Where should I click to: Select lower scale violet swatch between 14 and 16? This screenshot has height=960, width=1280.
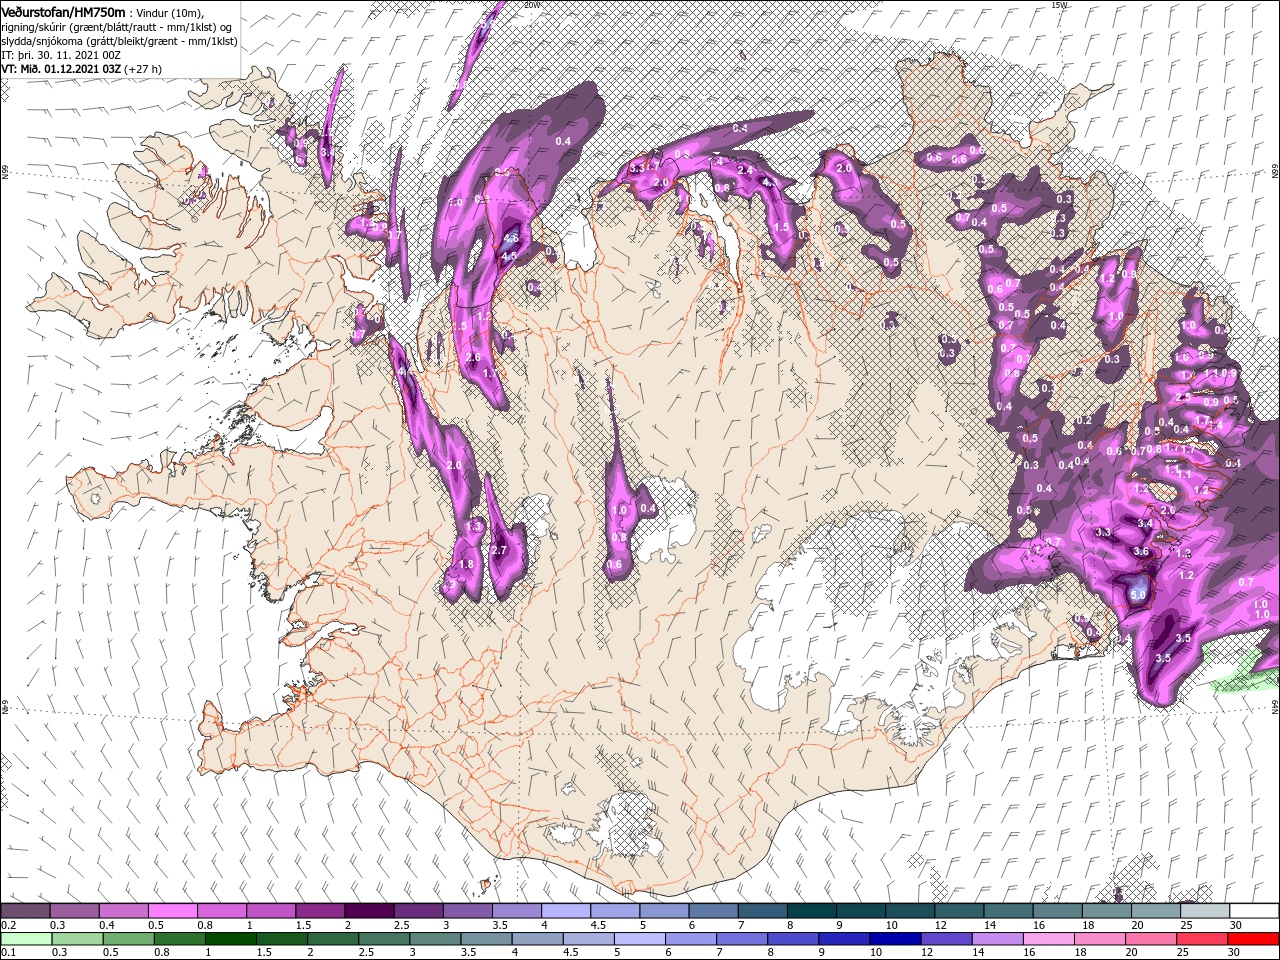(x=998, y=939)
